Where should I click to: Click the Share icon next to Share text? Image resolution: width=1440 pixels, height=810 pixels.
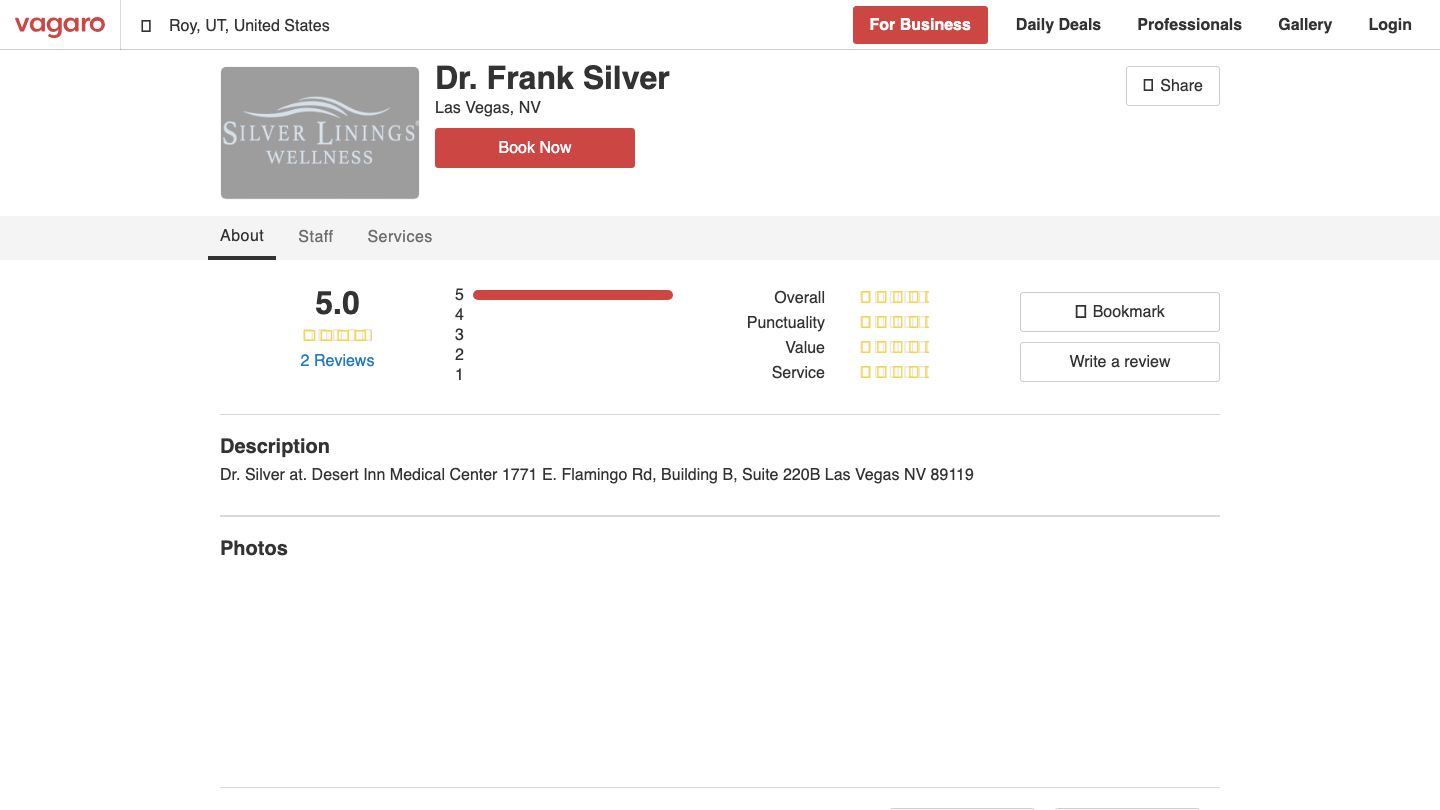pyautogui.click(x=1148, y=85)
